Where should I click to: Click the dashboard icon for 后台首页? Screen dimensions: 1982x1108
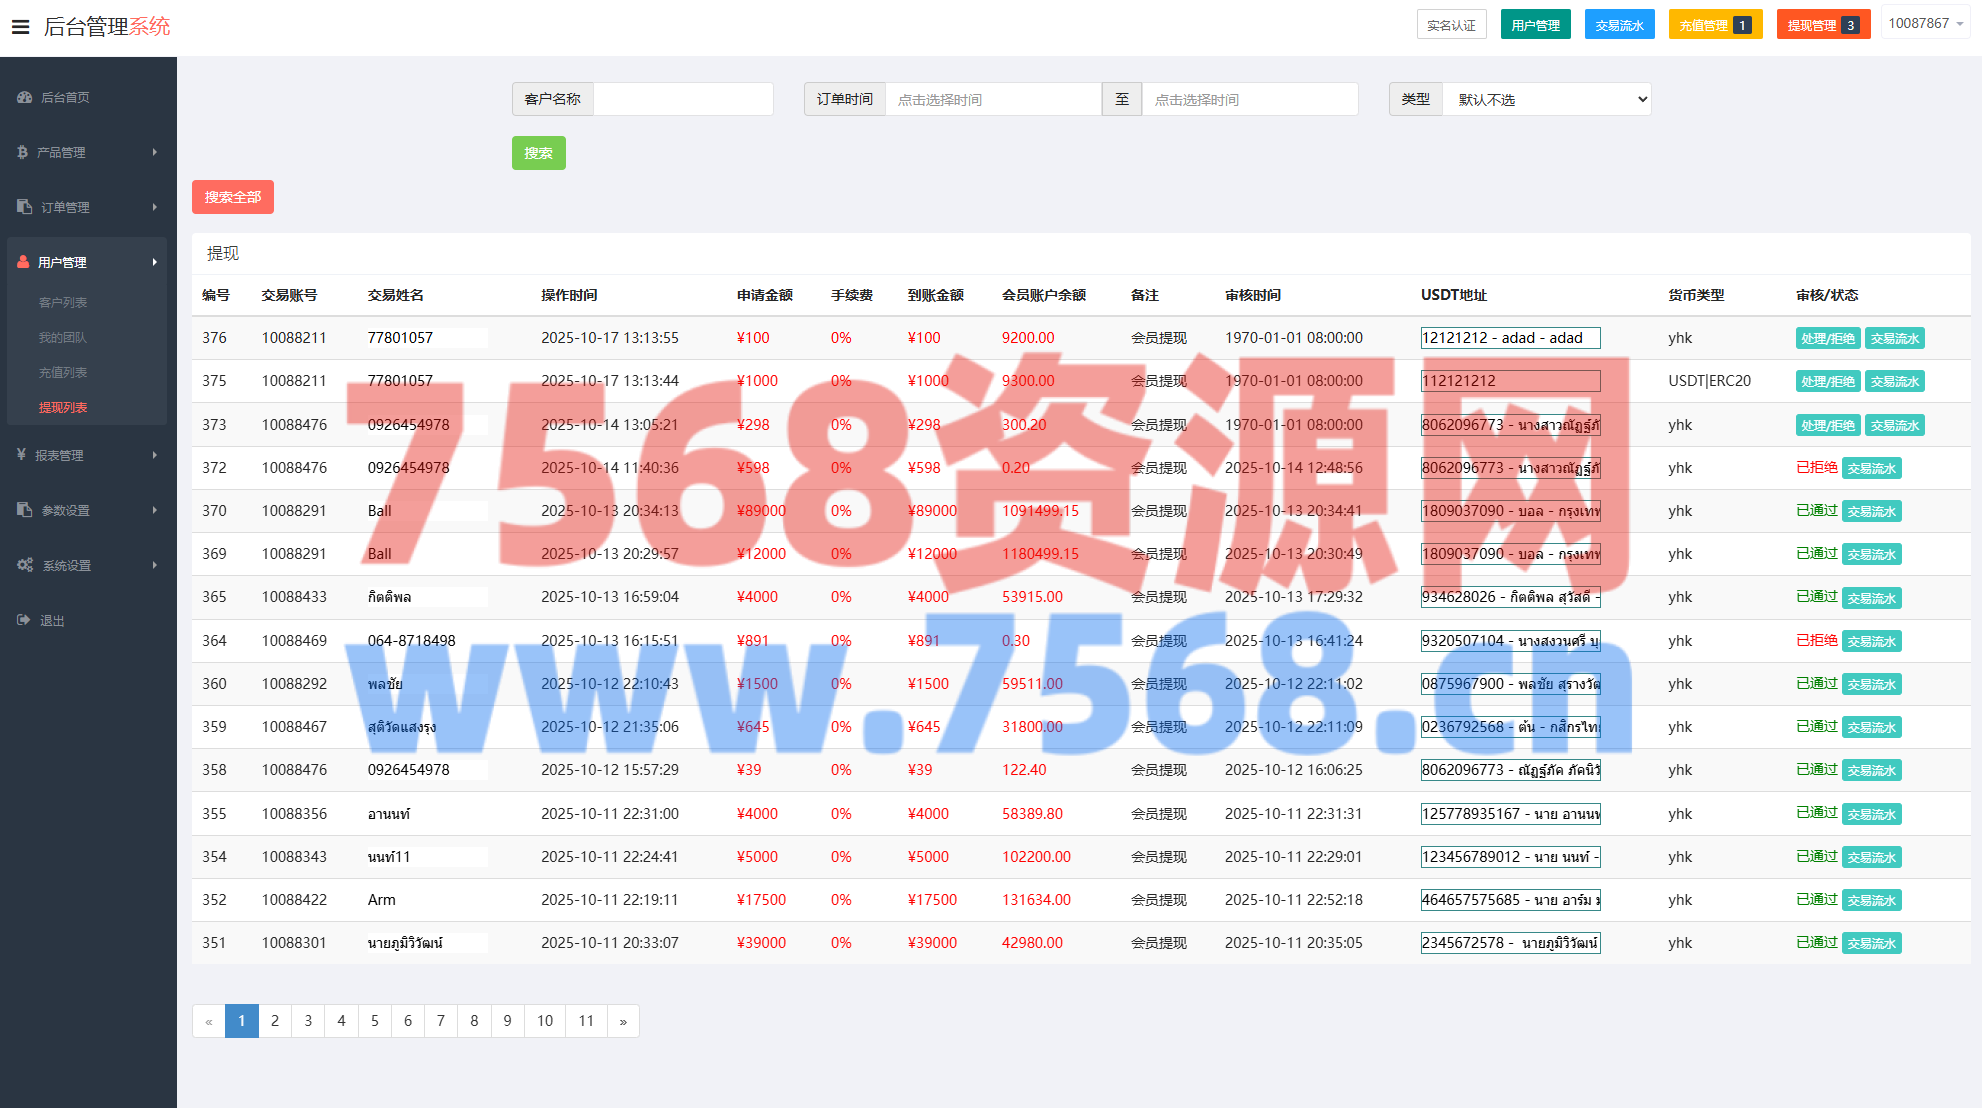[x=25, y=97]
